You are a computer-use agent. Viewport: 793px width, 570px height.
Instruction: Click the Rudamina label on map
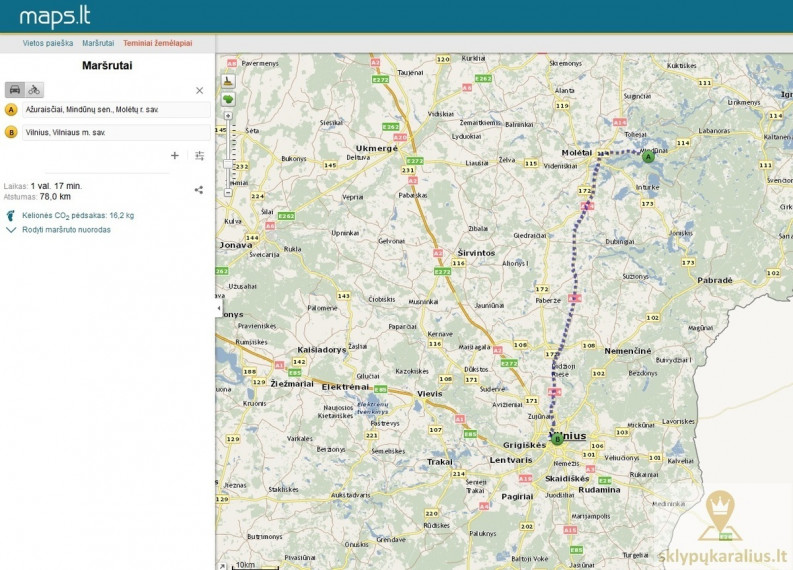coord(599,490)
